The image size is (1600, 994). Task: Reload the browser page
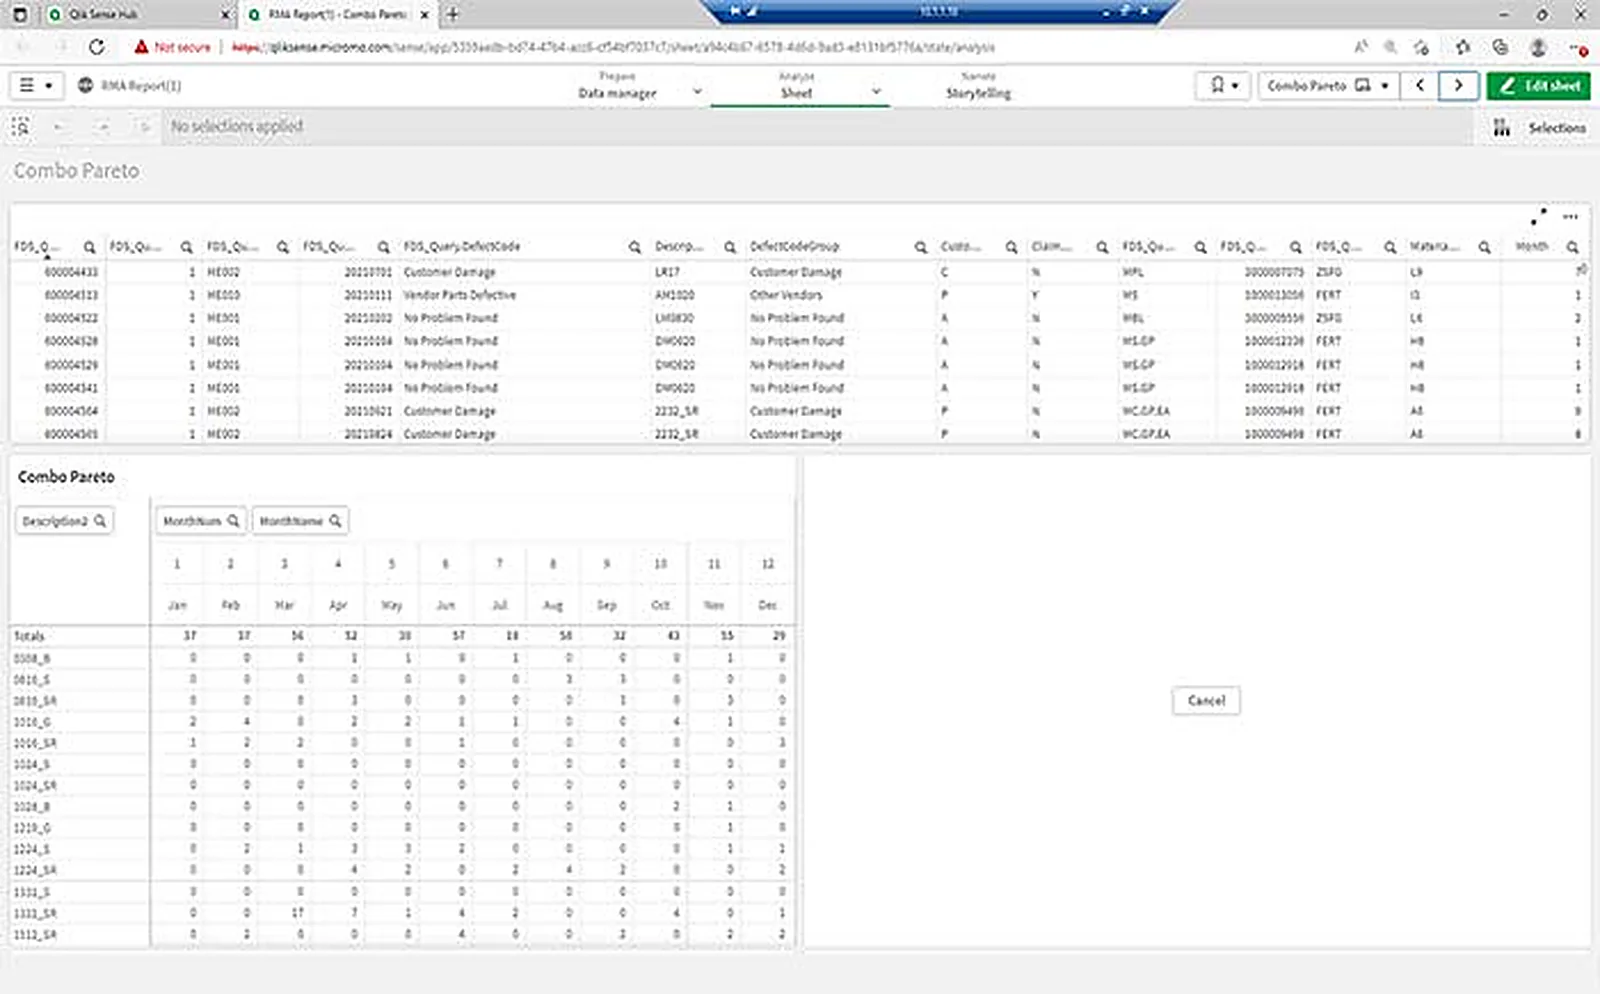[97, 47]
